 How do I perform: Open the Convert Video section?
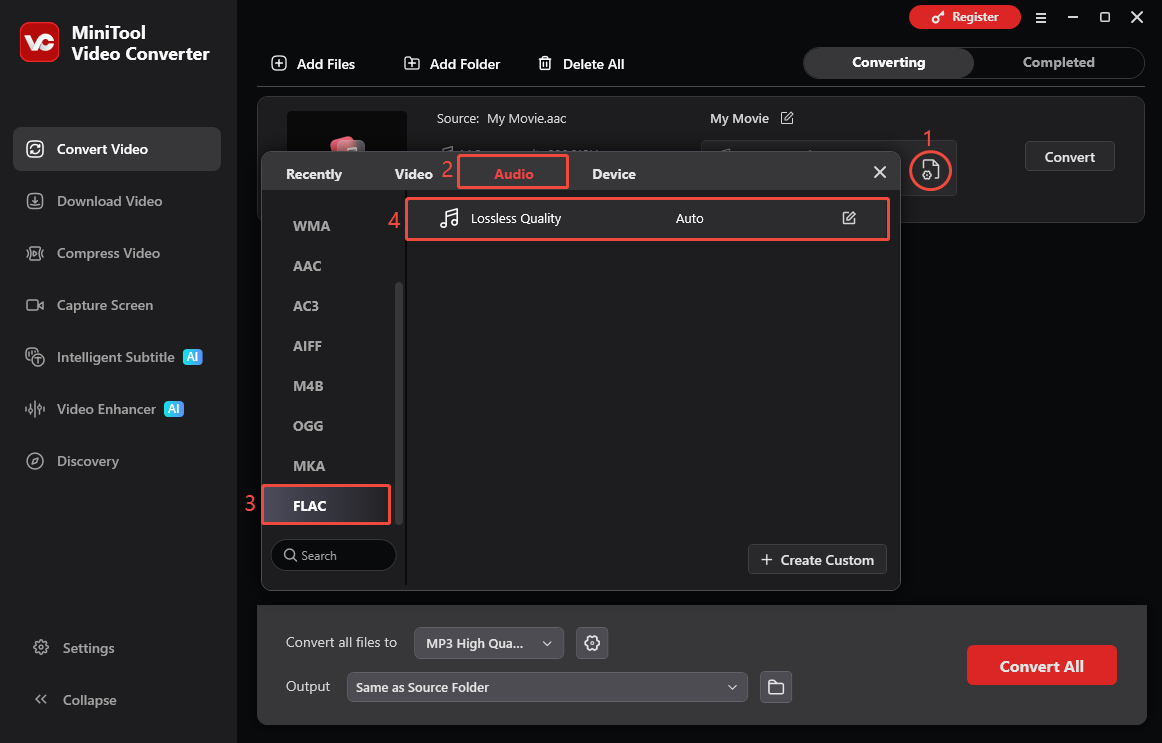coord(117,149)
